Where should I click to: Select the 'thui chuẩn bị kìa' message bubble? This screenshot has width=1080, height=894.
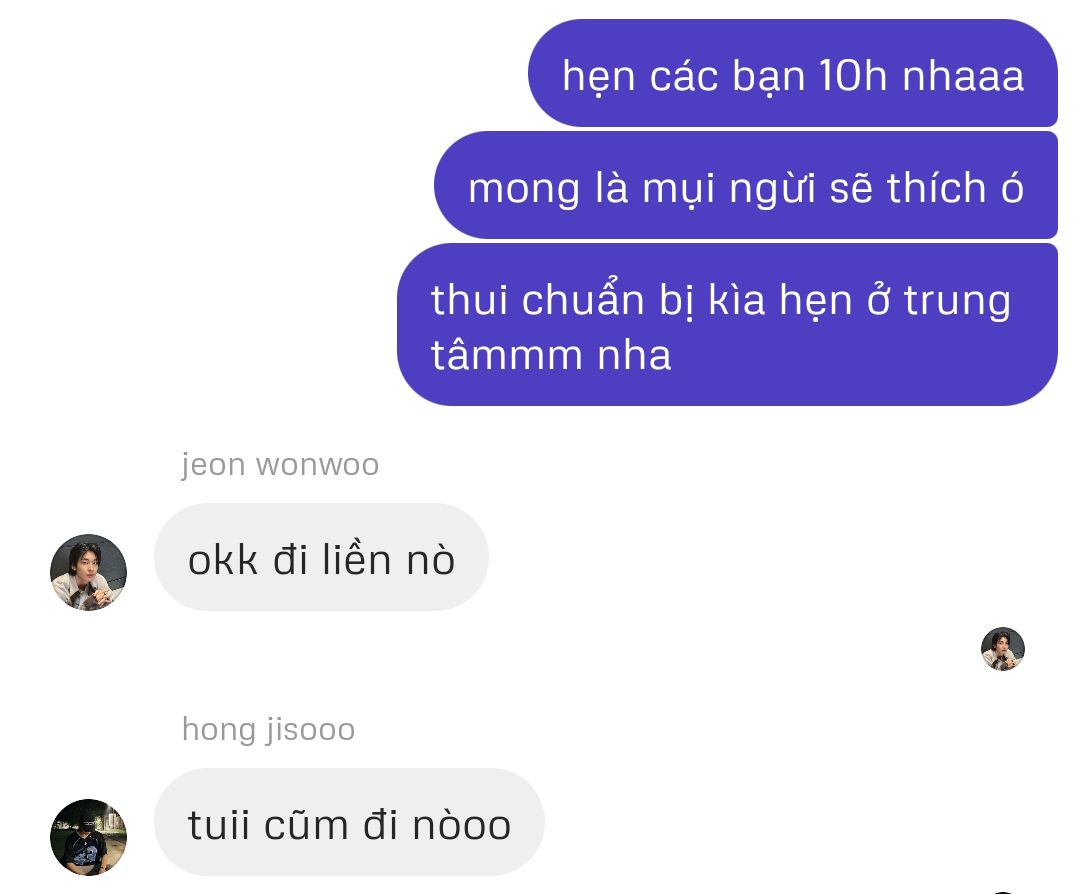[727, 324]
